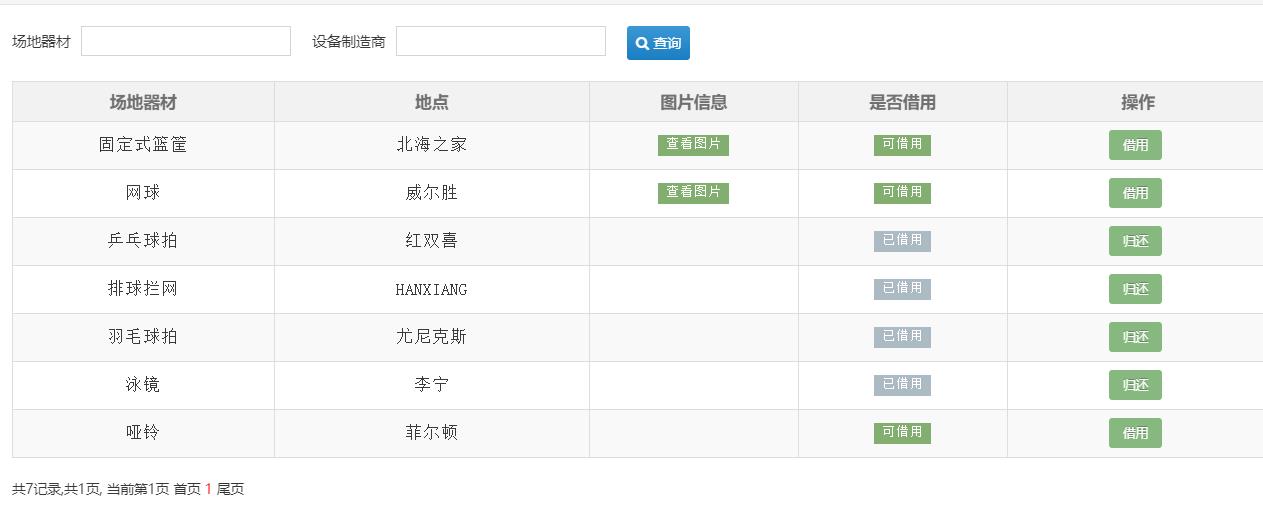
Task: Hit 归还 for the 泳镜 row
Action: (1135, 385)
